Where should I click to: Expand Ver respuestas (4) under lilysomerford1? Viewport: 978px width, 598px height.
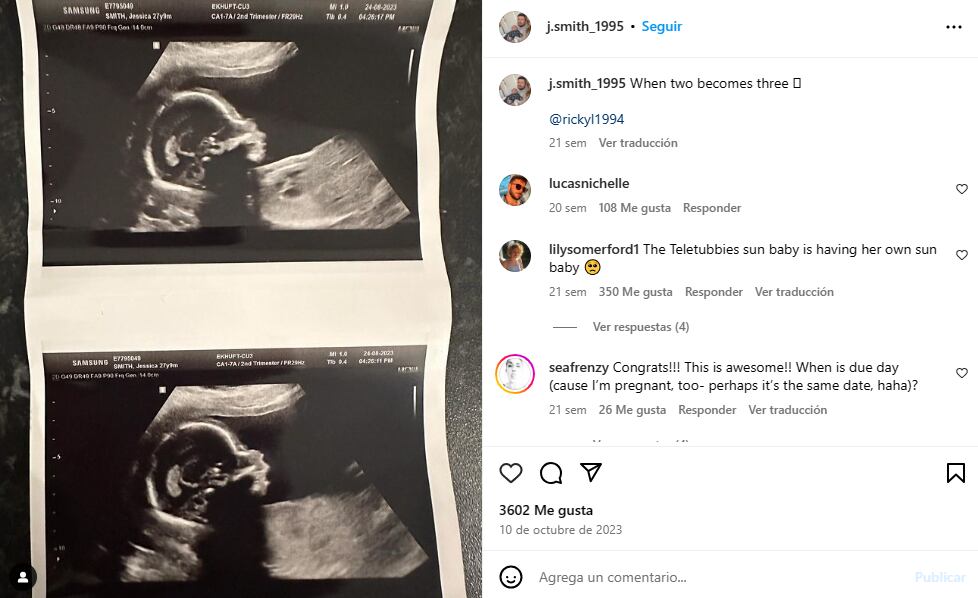click(641, 327)
